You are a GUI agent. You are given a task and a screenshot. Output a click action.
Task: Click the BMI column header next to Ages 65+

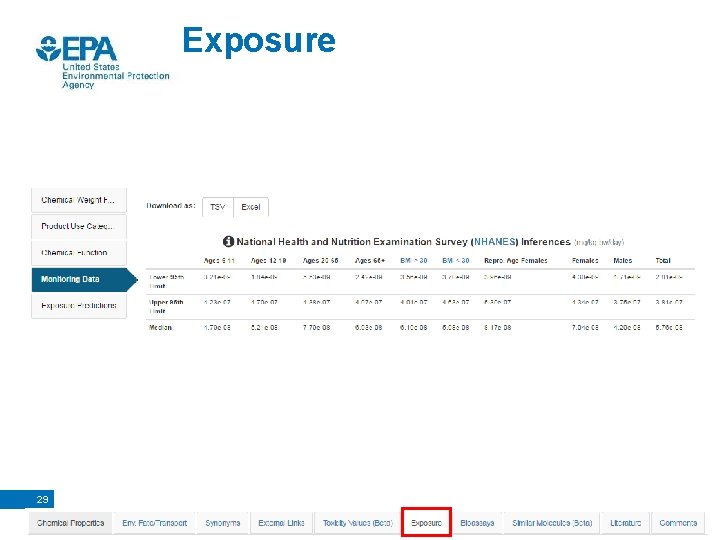click(414, 260)
